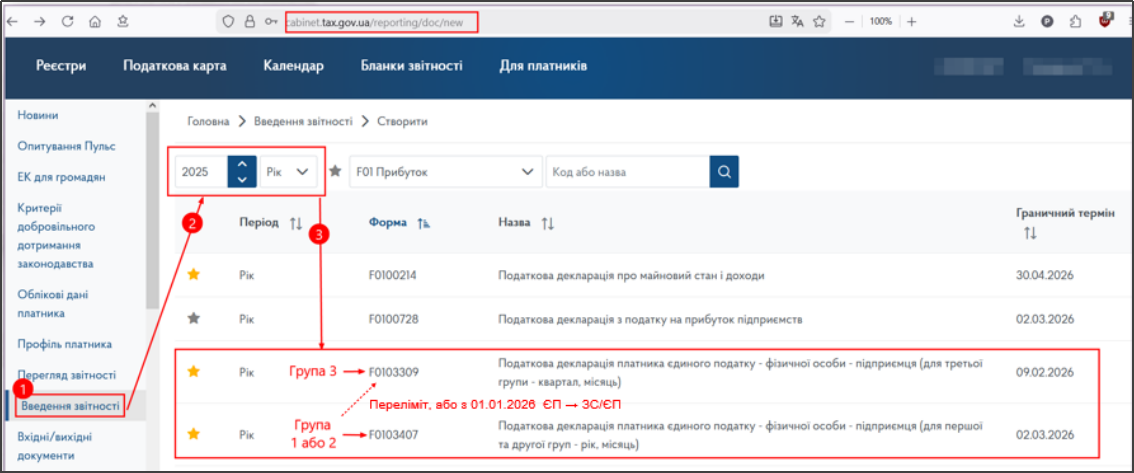The image size is (1134, 473).
Task: Open the Реєстри menu
Action: [x=61, y=67]
